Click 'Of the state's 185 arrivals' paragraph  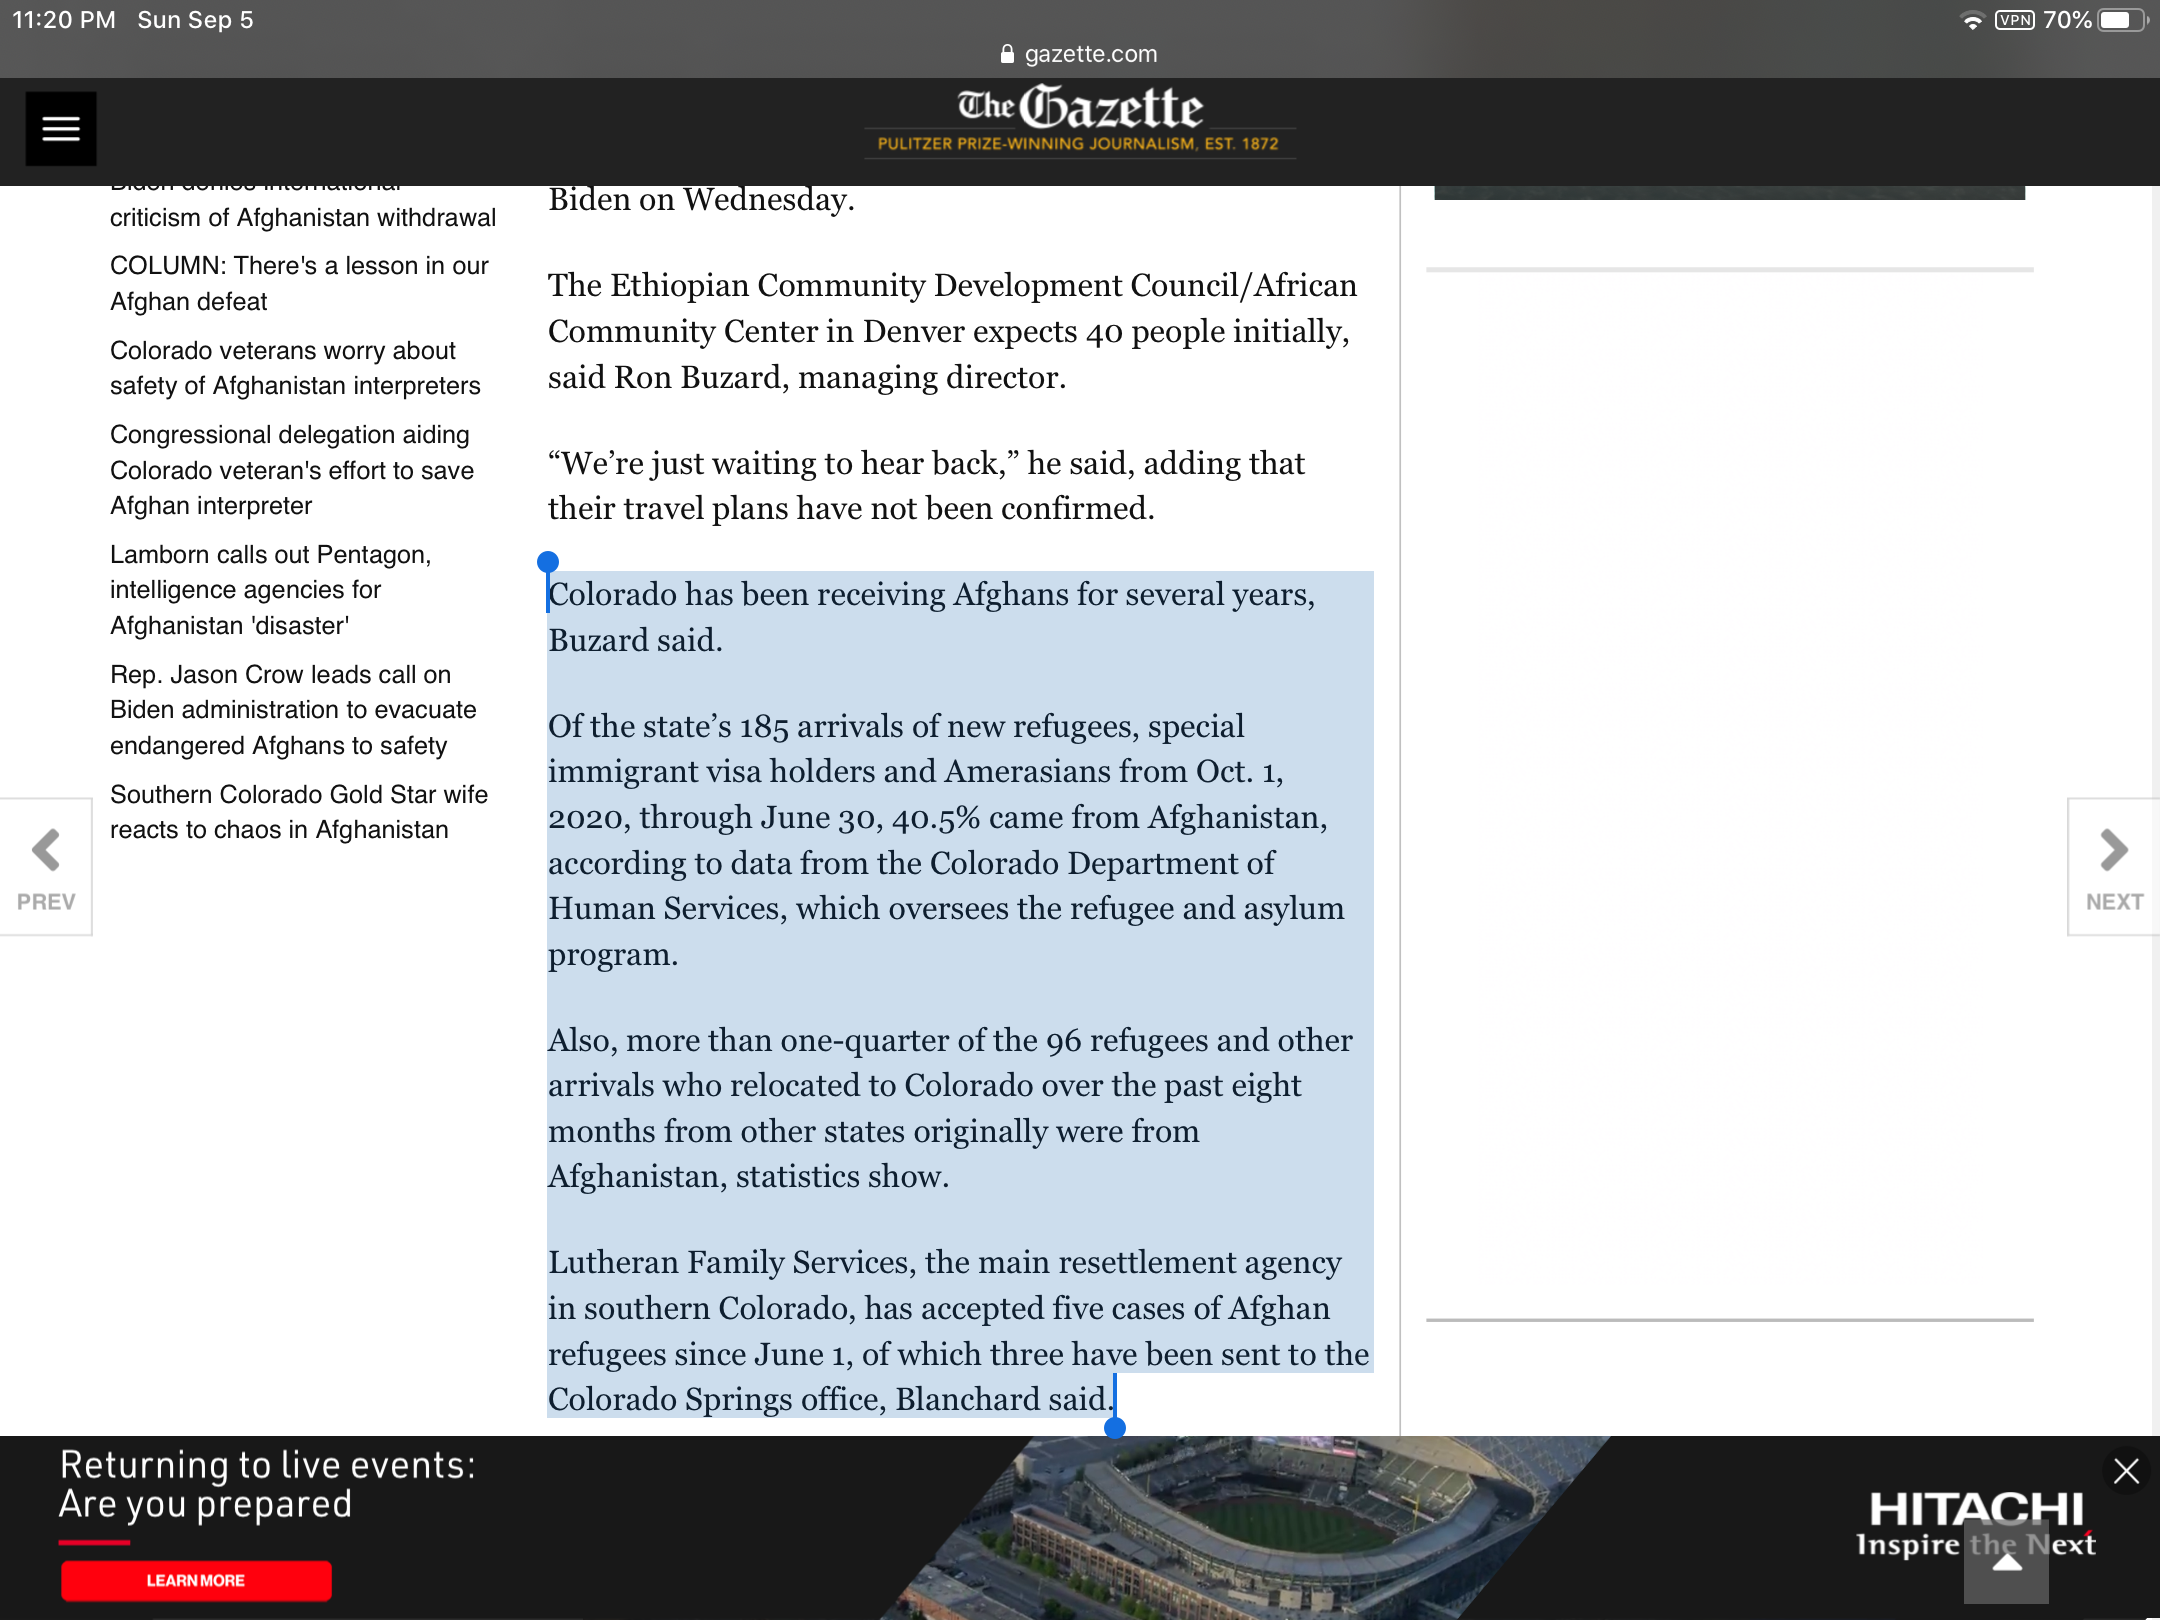point(946,840)
